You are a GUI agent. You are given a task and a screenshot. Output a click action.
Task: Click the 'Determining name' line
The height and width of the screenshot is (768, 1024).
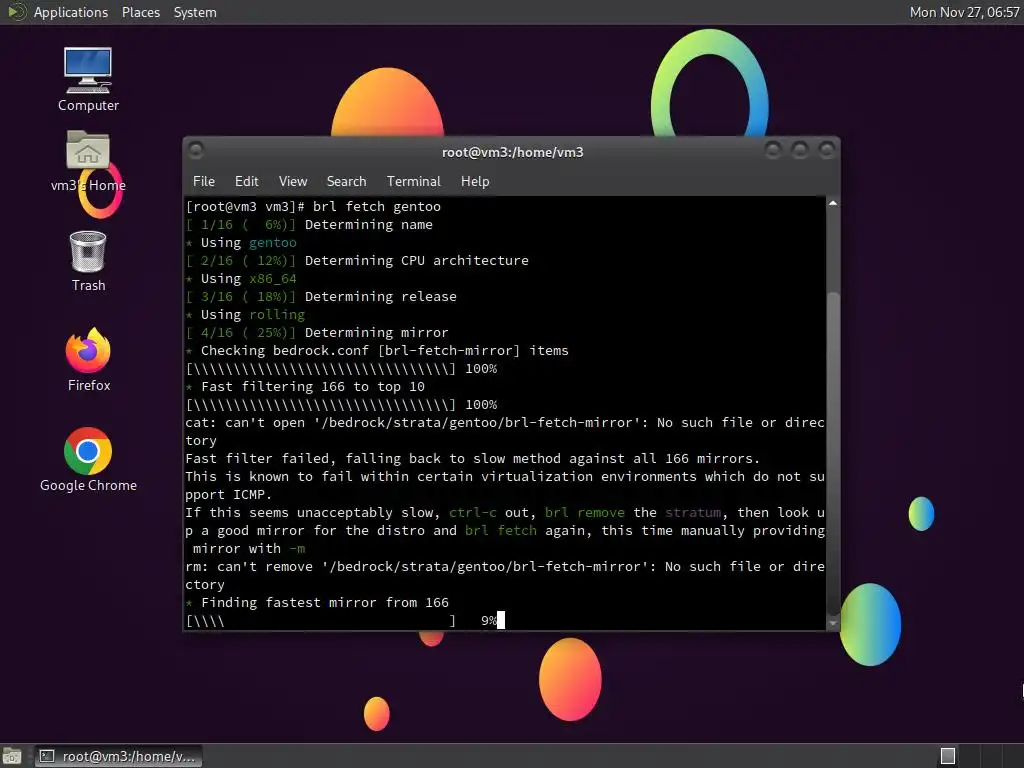pyautogui.click(x=369, y=225)
